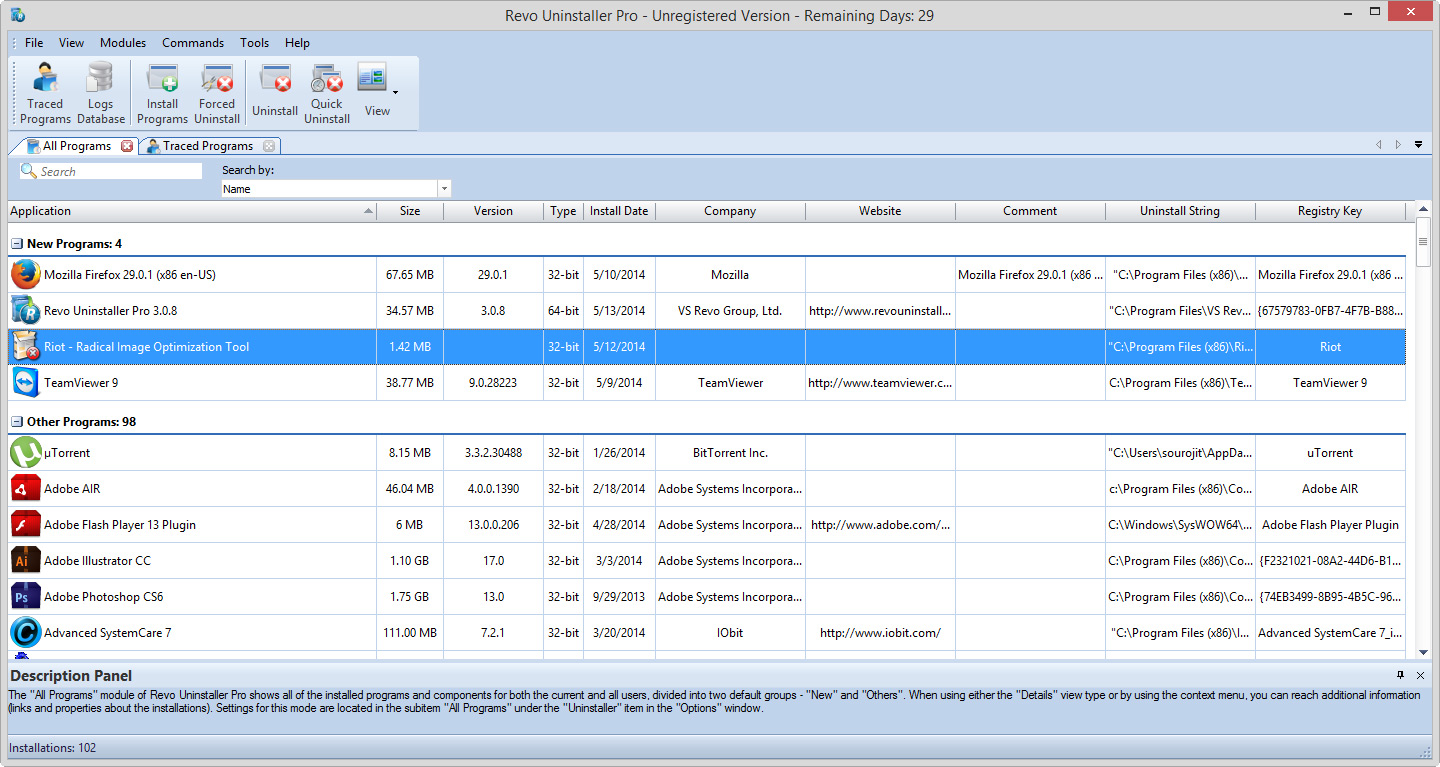
Task: Click the teamviewer website cell
Action: (x=880, y=382)
